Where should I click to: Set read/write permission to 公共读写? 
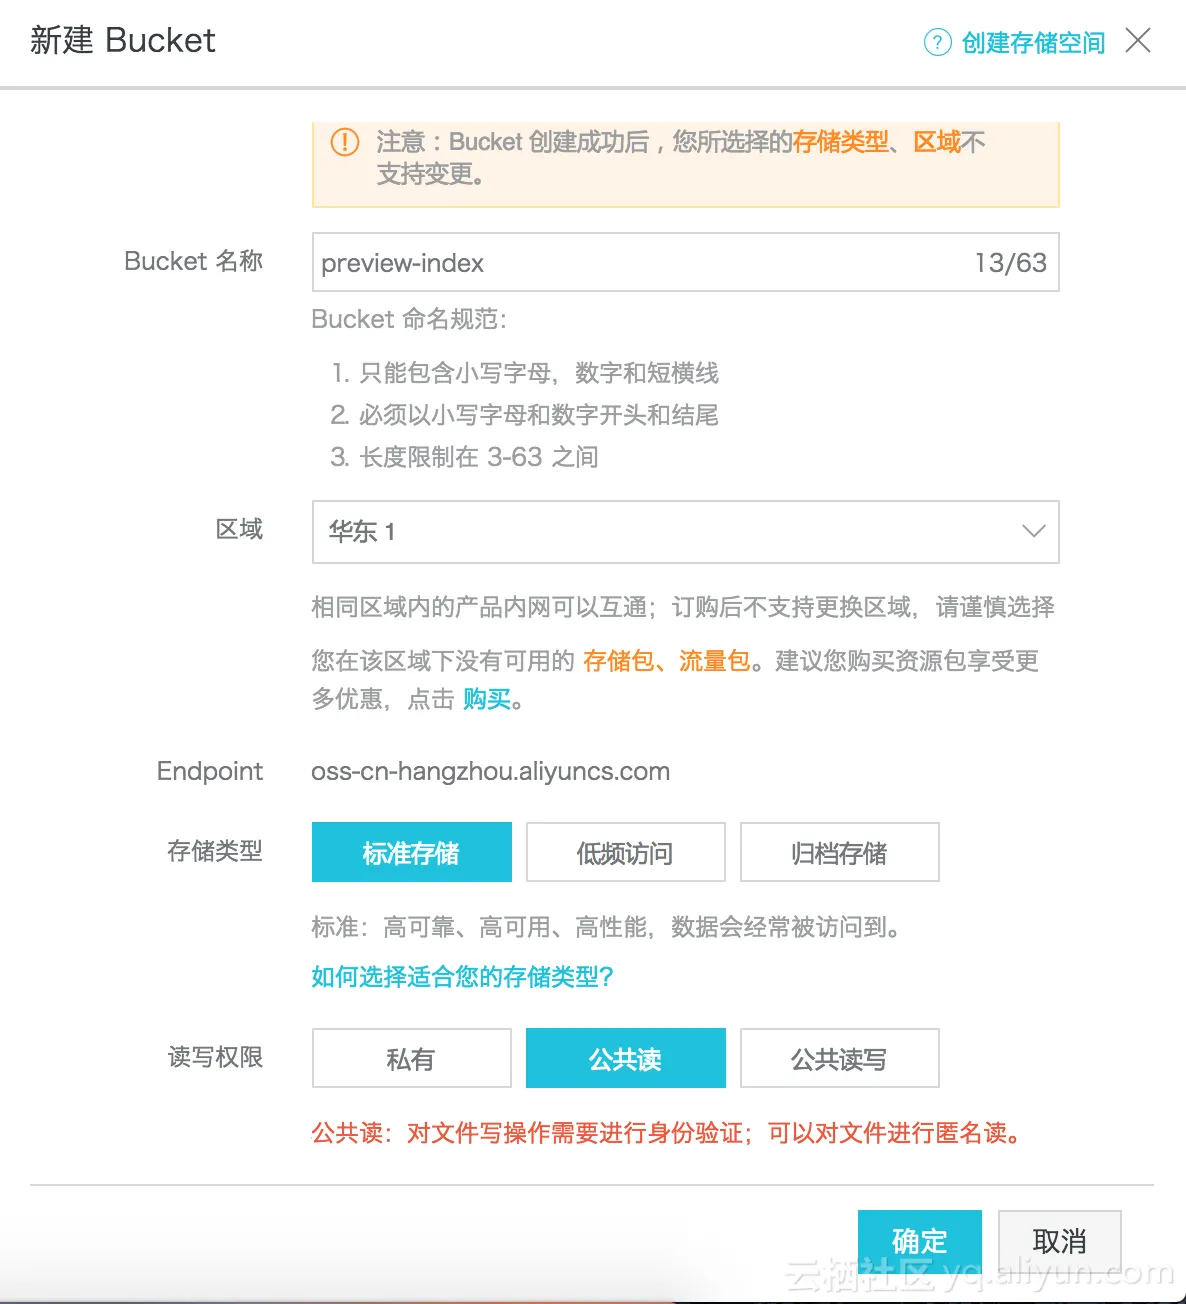click(839, 1058)
